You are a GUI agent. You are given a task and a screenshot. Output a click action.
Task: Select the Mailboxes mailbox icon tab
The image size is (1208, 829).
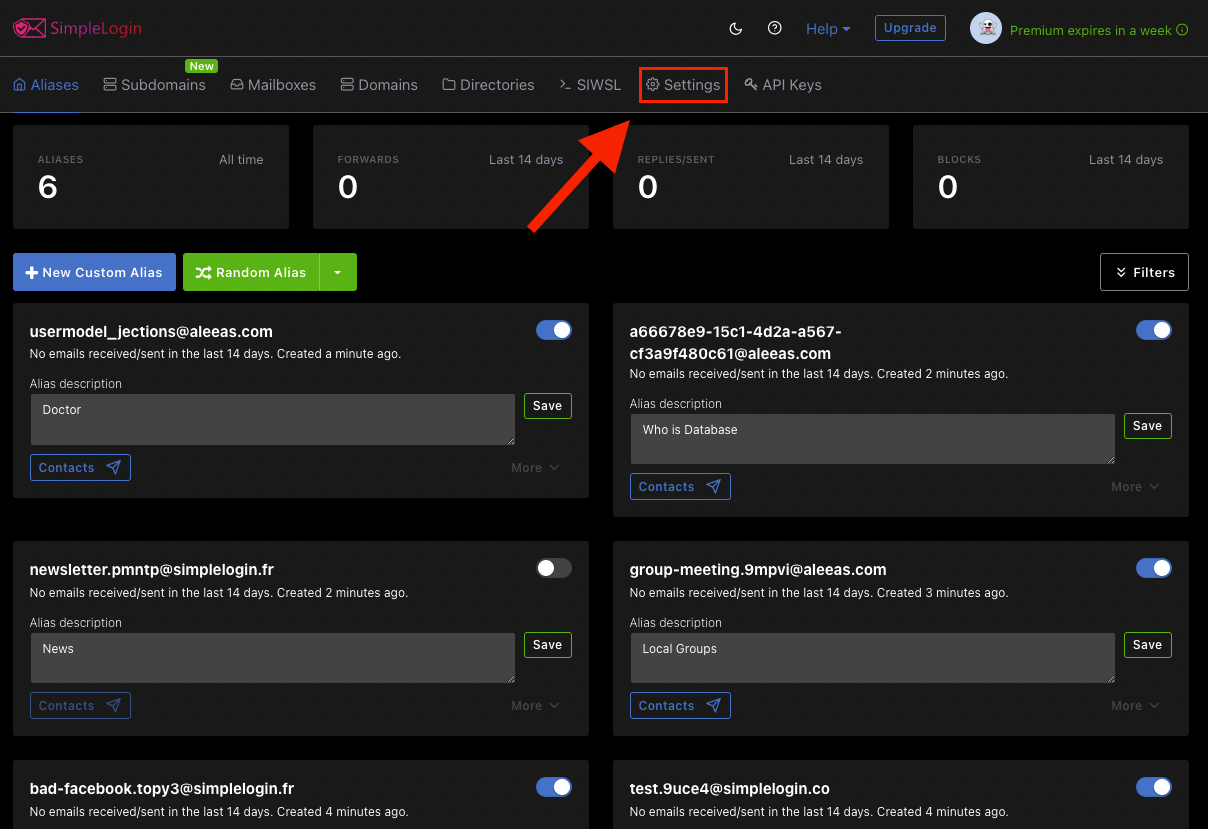coord(235,85)
